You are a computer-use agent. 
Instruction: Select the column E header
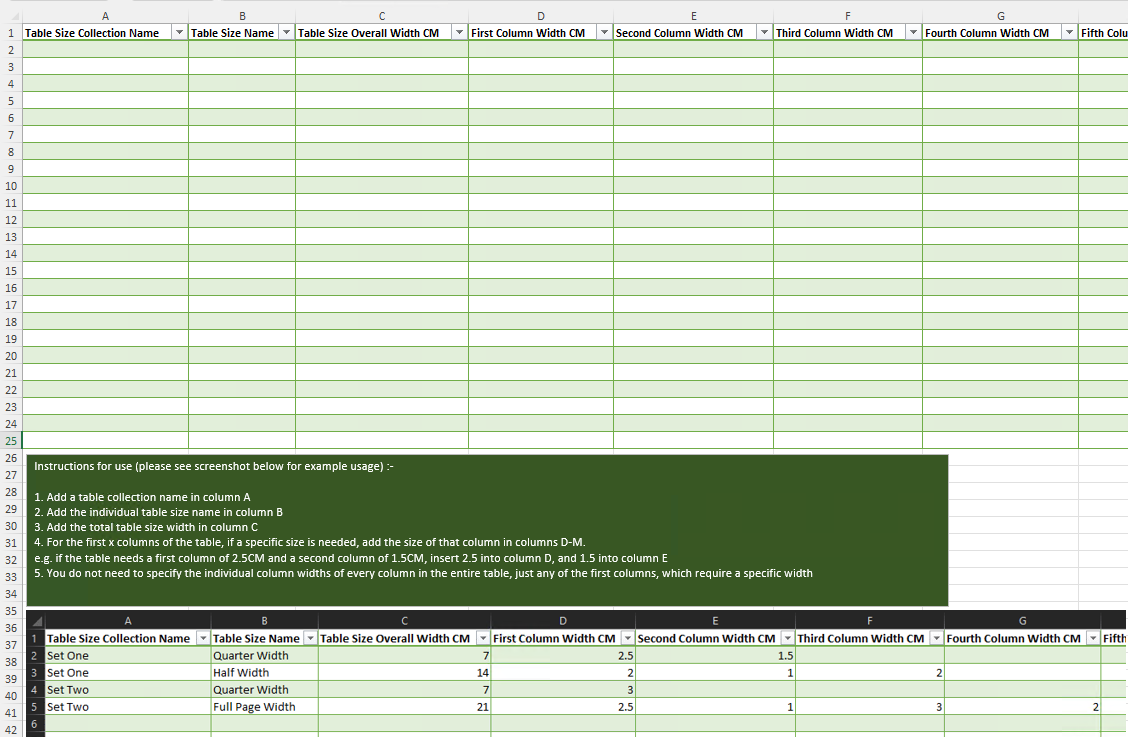point(693,16)
